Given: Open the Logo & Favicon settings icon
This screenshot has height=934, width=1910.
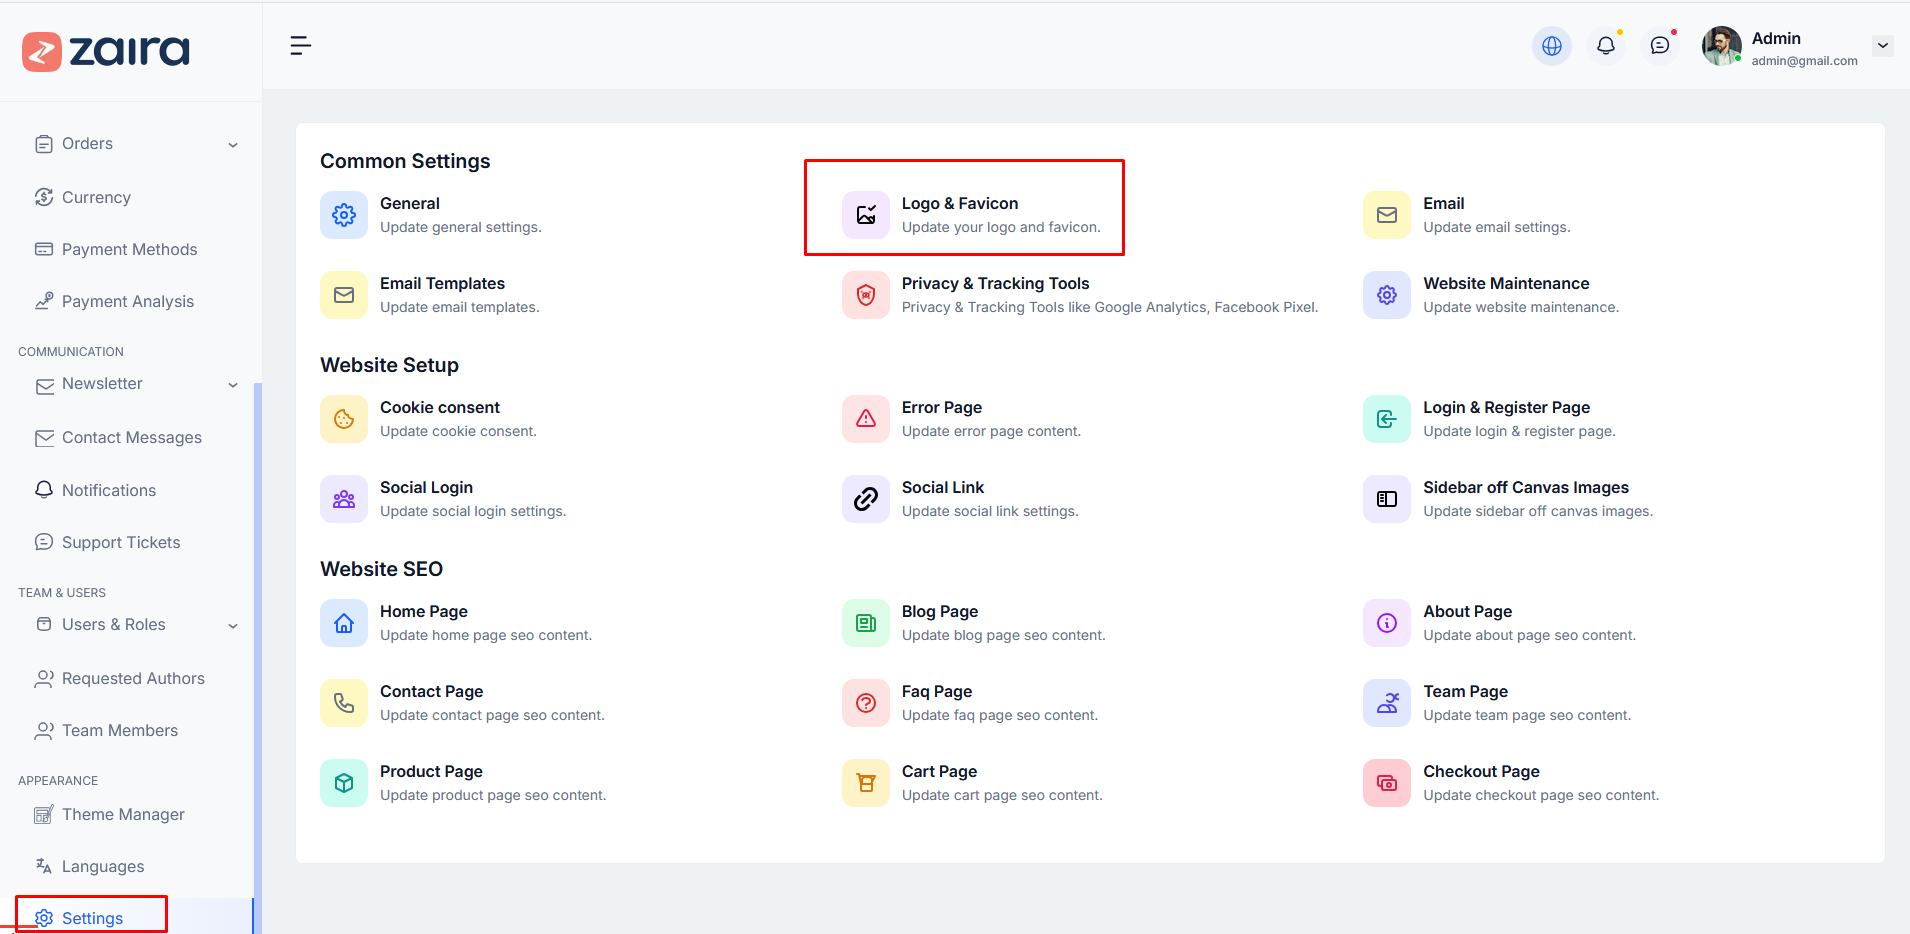Looking at the screenshot, I should [865, 214].
